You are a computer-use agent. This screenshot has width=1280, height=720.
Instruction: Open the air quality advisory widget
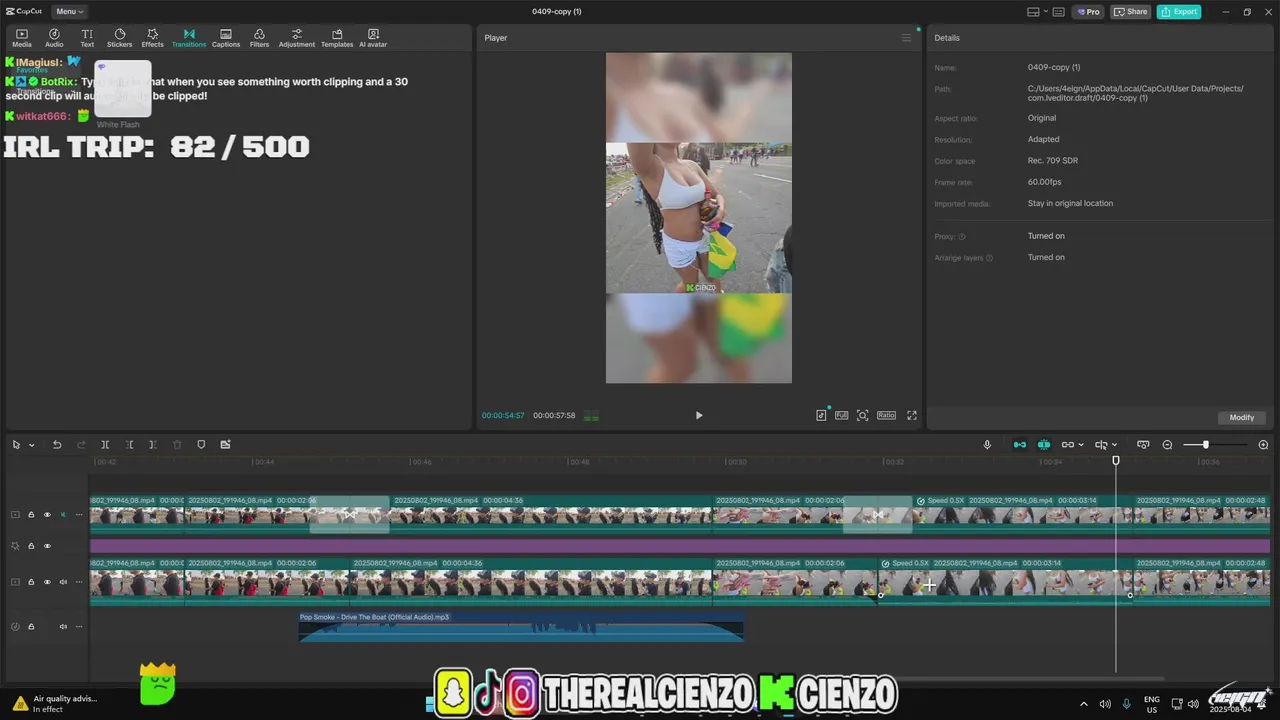coord(54,704)
